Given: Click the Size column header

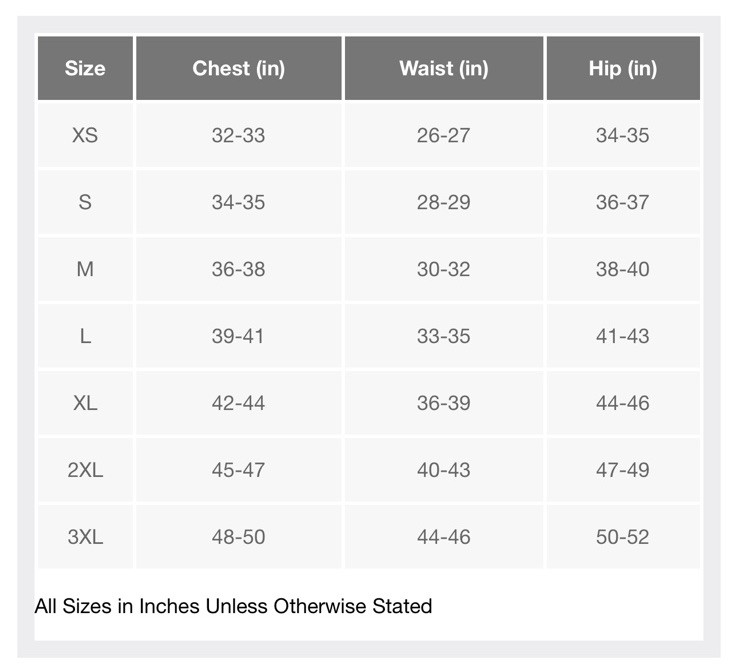Looking at the screenshot, I should (x=85, y=68).
